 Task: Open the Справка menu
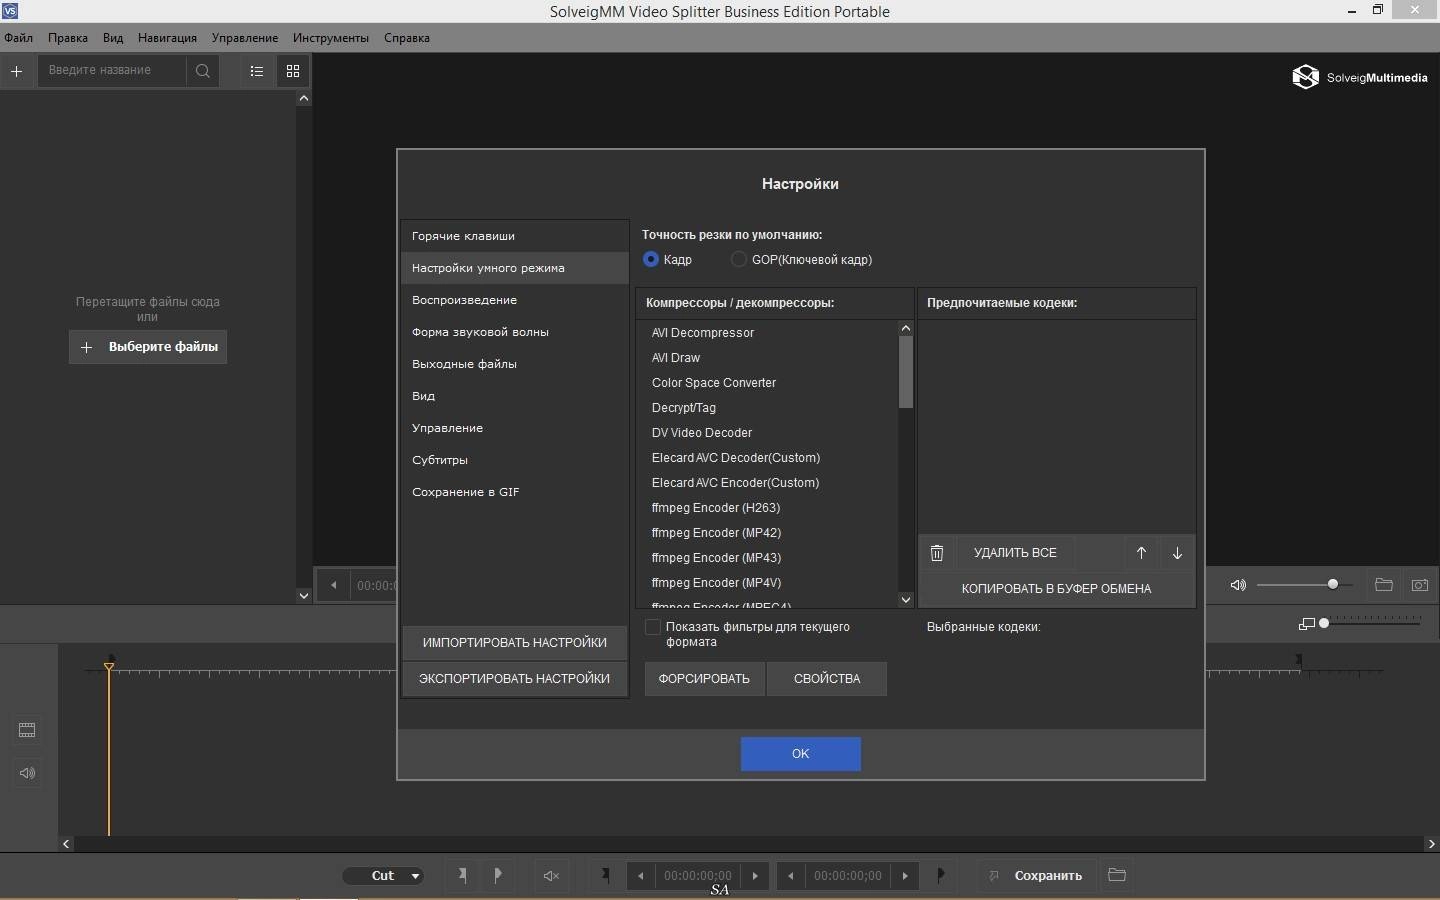(x=407, y=38)
